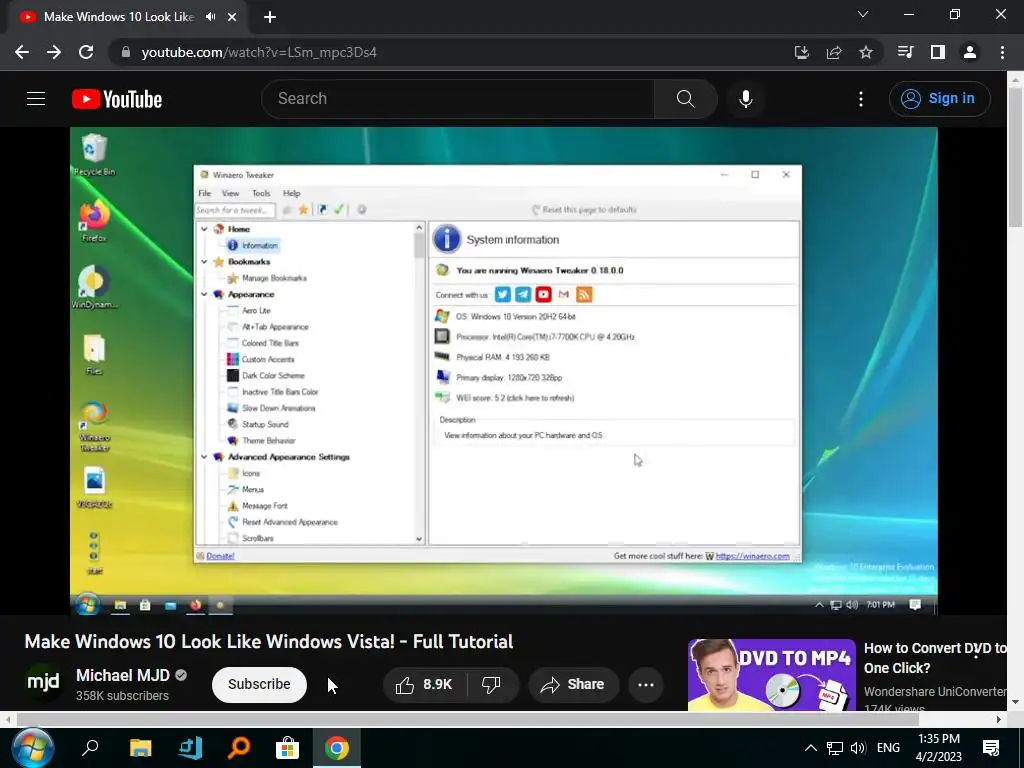The height and width of the screenshot is (768, 1024).
Task: Open Chrome profile icon
Action: (970, 52)
